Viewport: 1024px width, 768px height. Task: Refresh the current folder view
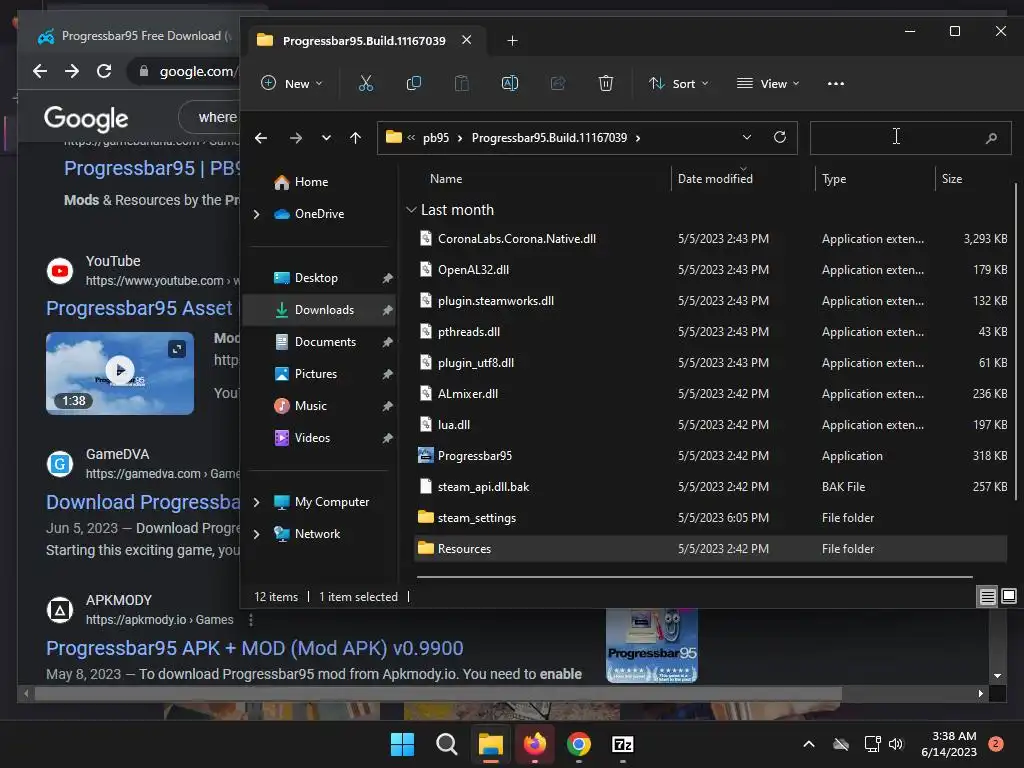(x=780, y=137)
